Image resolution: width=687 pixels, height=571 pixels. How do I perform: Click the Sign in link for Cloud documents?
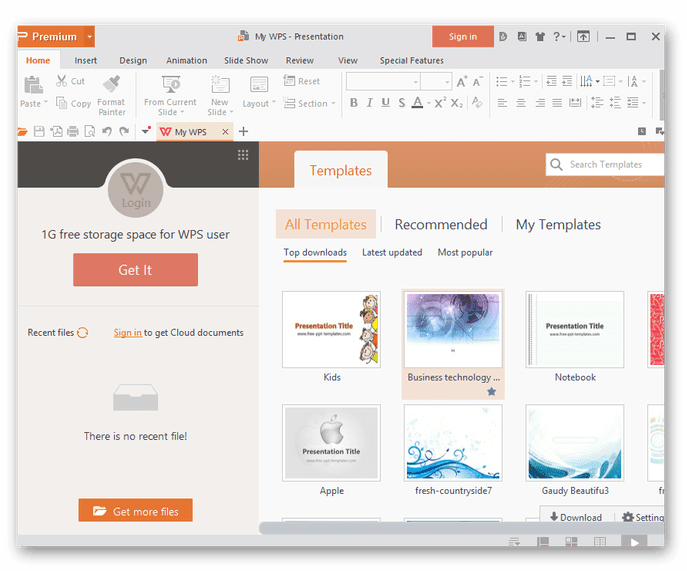pyautogui.click(x=127, y=333)
